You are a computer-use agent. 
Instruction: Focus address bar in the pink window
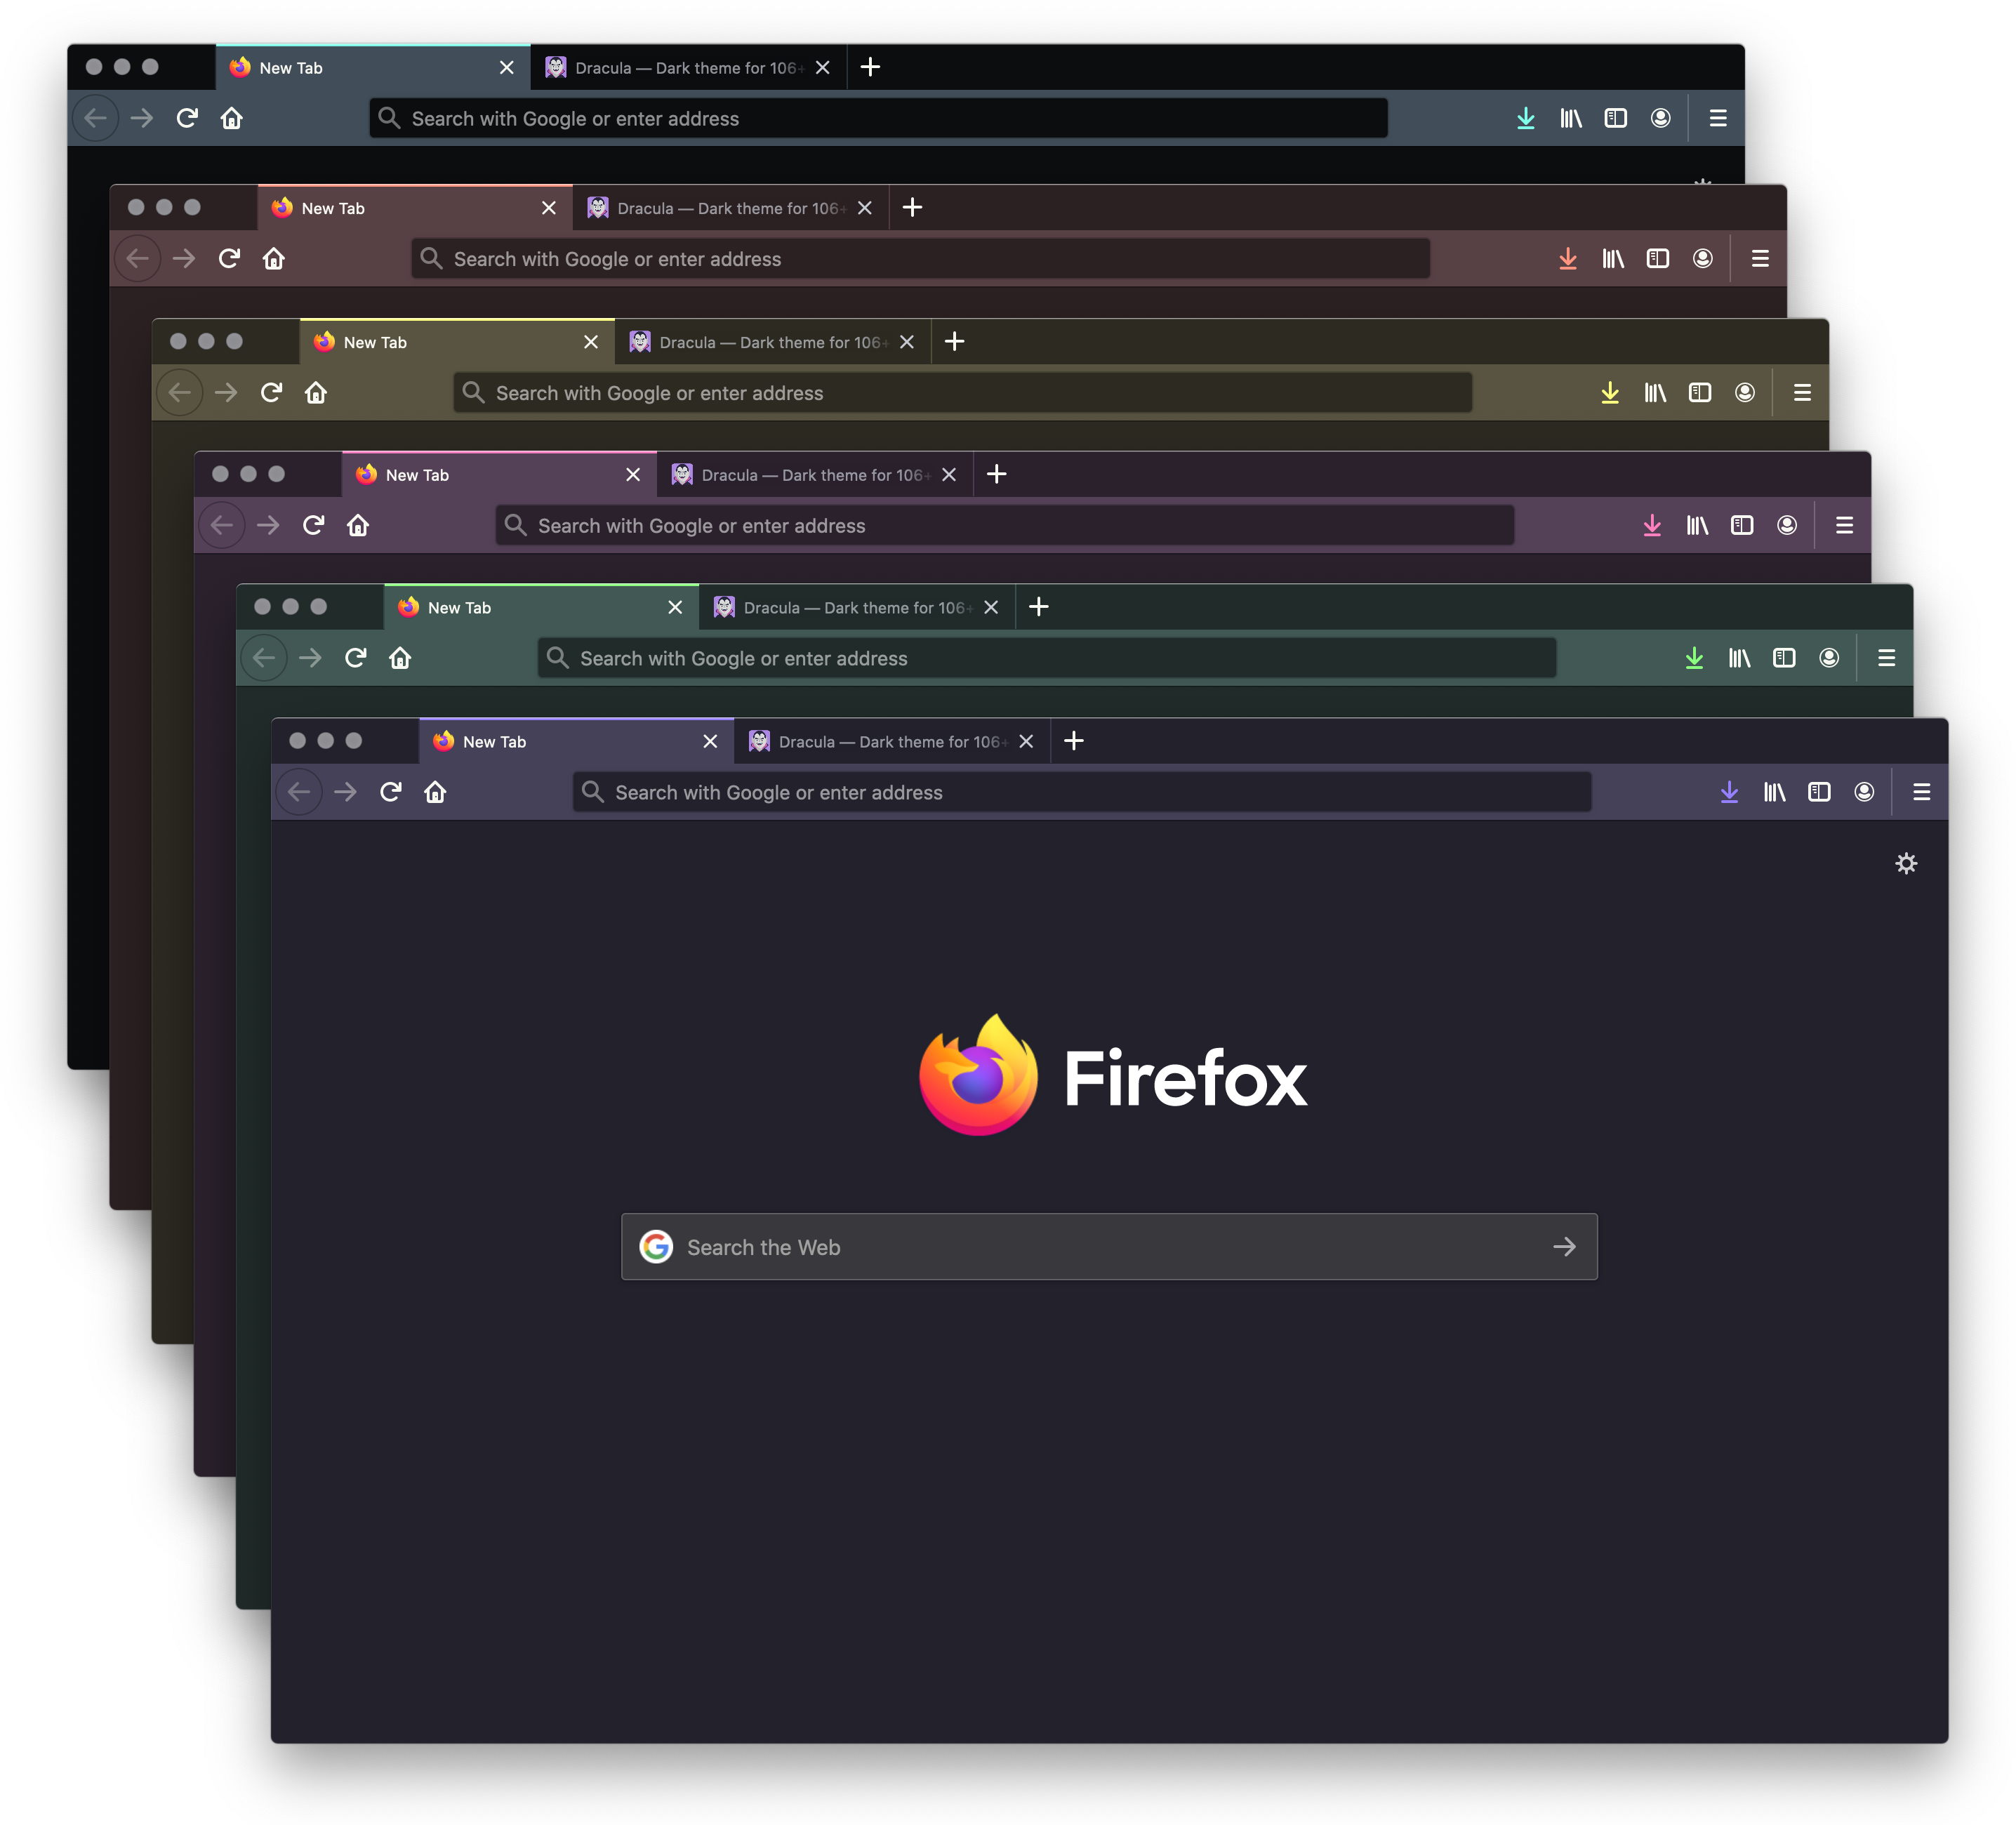1005,525
